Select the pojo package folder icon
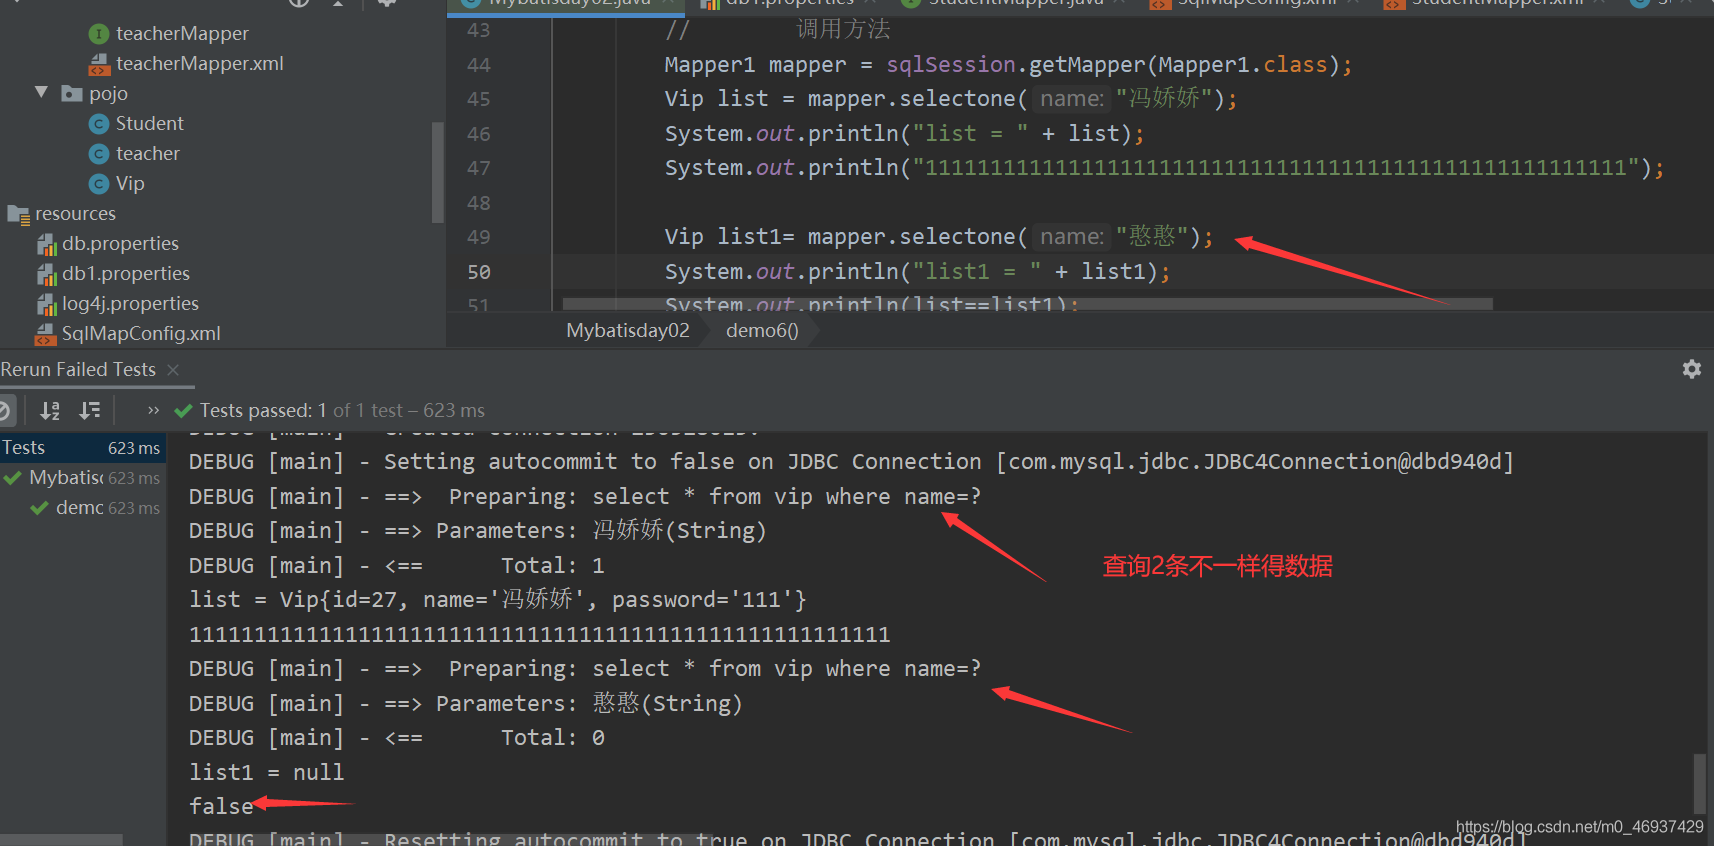1714x846 pixels. [72, 94]
